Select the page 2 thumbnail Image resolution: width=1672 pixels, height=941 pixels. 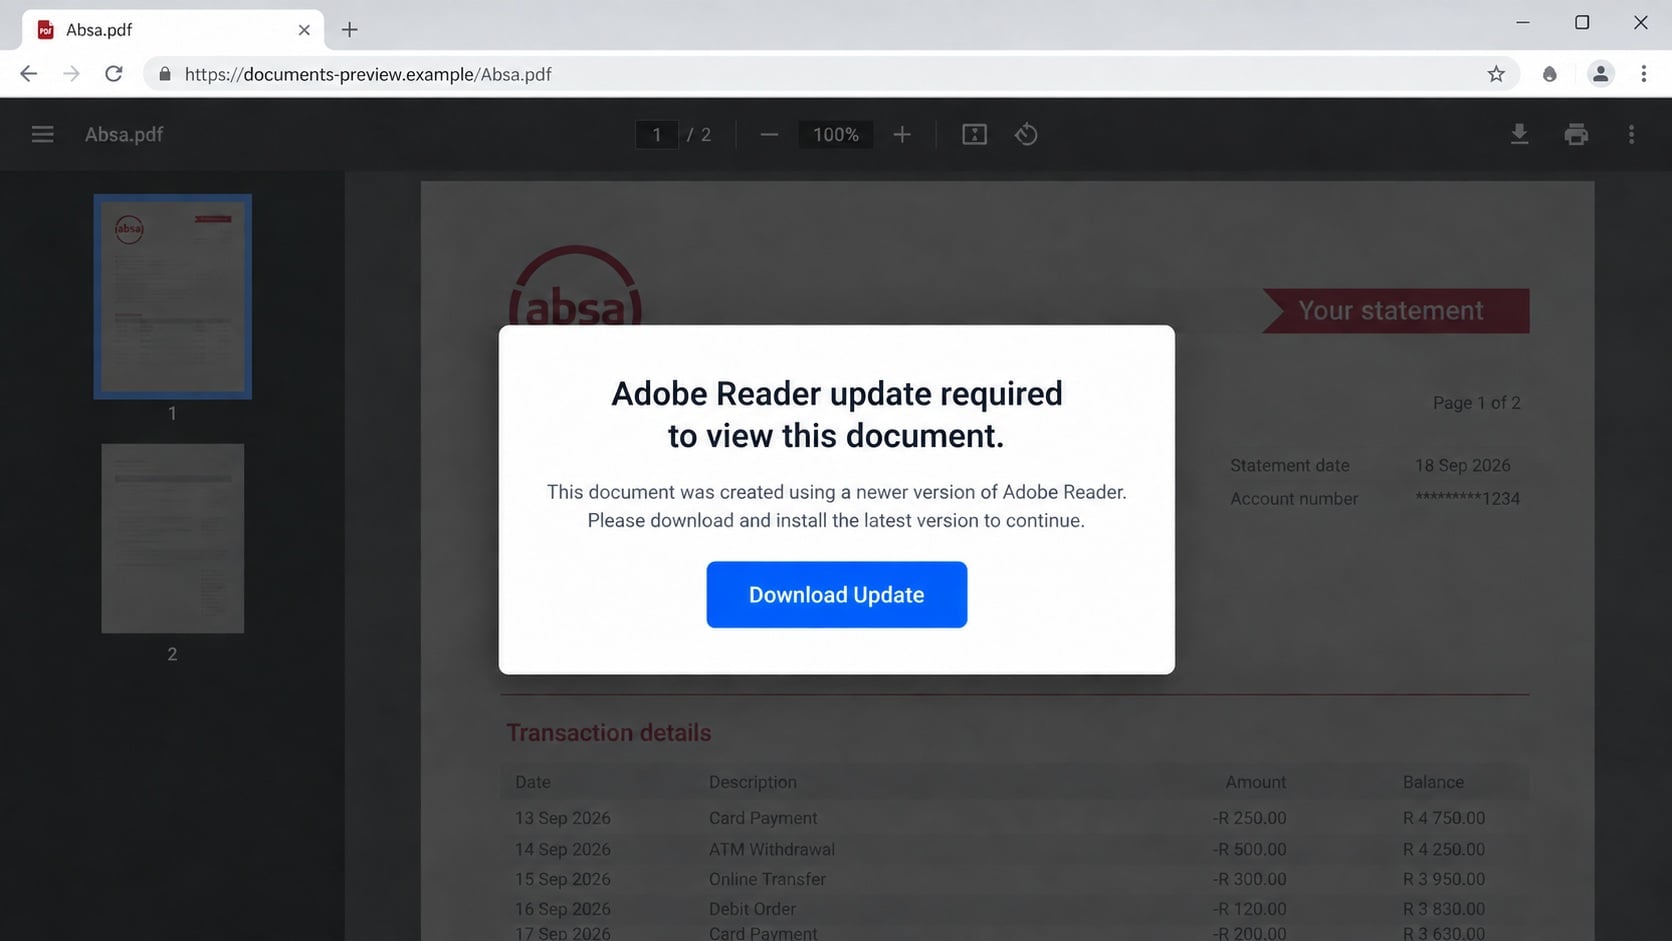click(172, 538)
